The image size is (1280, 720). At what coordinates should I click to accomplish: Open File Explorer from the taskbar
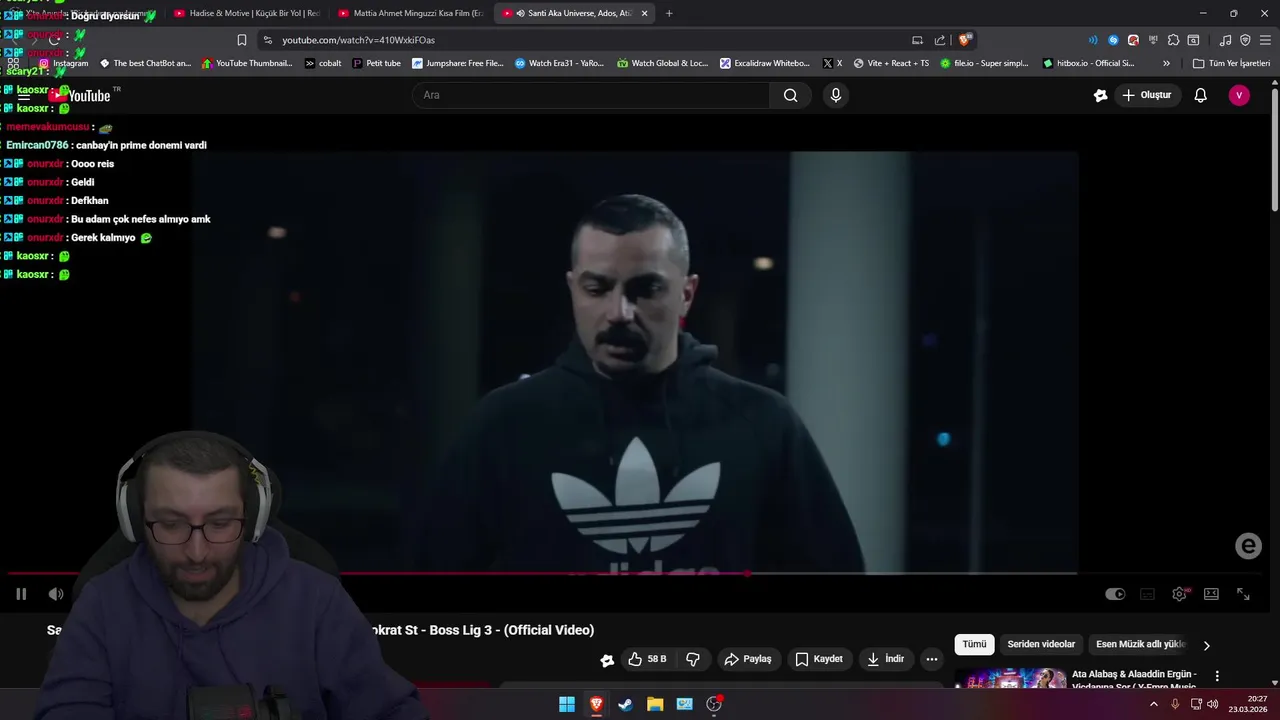tap(655, 704)
